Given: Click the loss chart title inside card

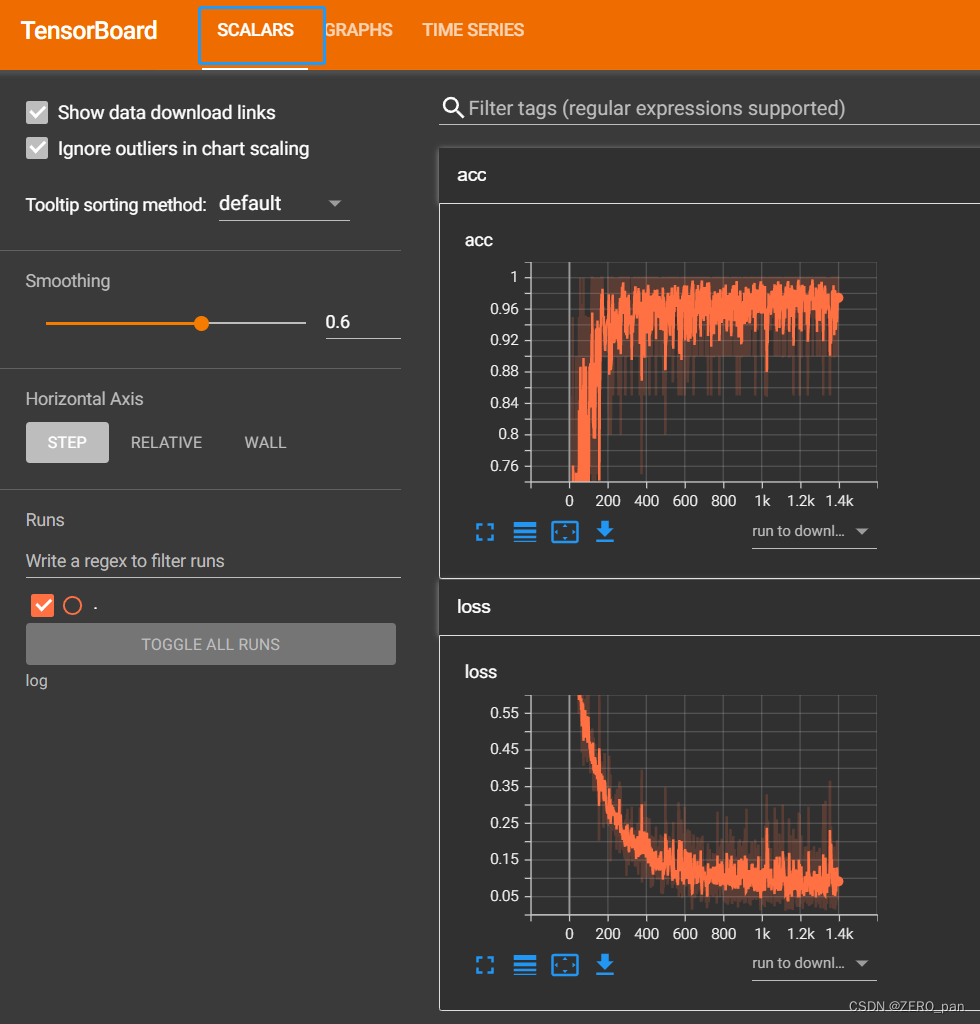Looking at the screenshot, I should (x=481, y=672).
